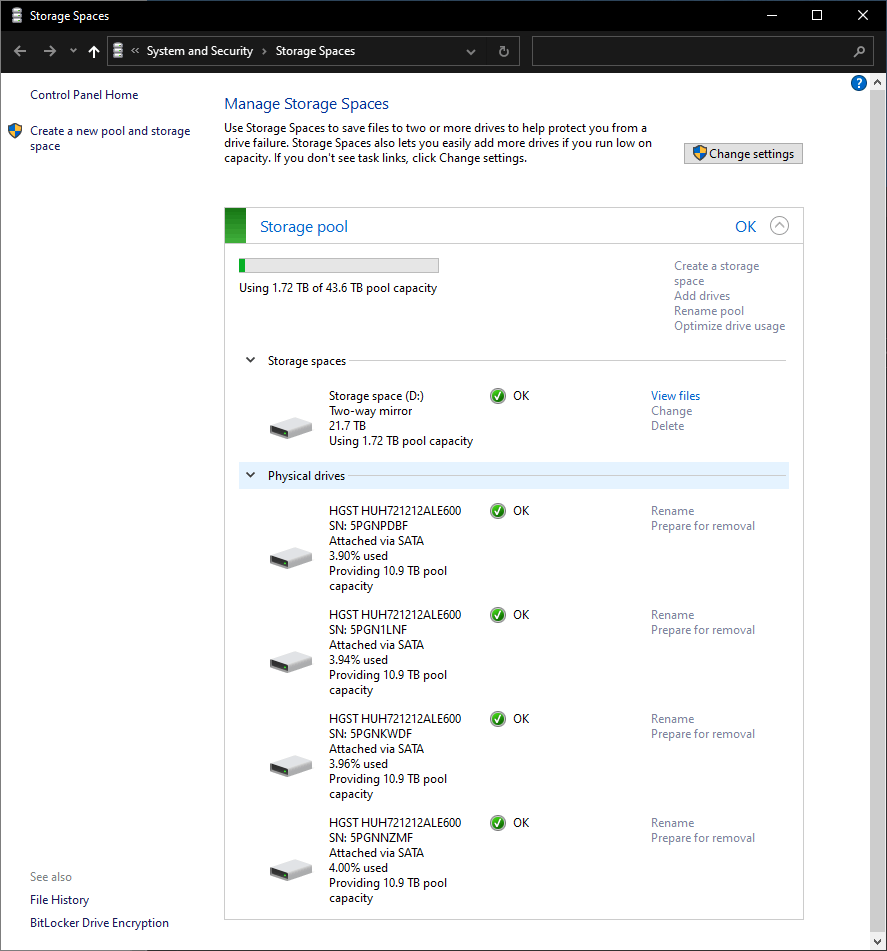The width and height of the screenshot is (887, 951).
Task: Click the drive icon for SN: 5PGN1LNF
Action: pos(291,662)
